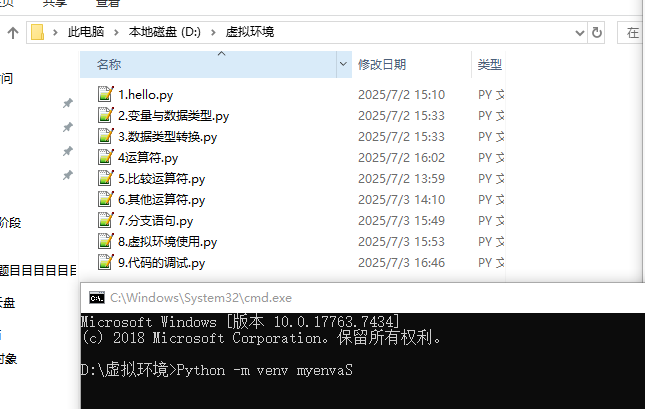Select sidebar item ending in 阶段
The image size is (645, 409).
click(x=10, y=223)
